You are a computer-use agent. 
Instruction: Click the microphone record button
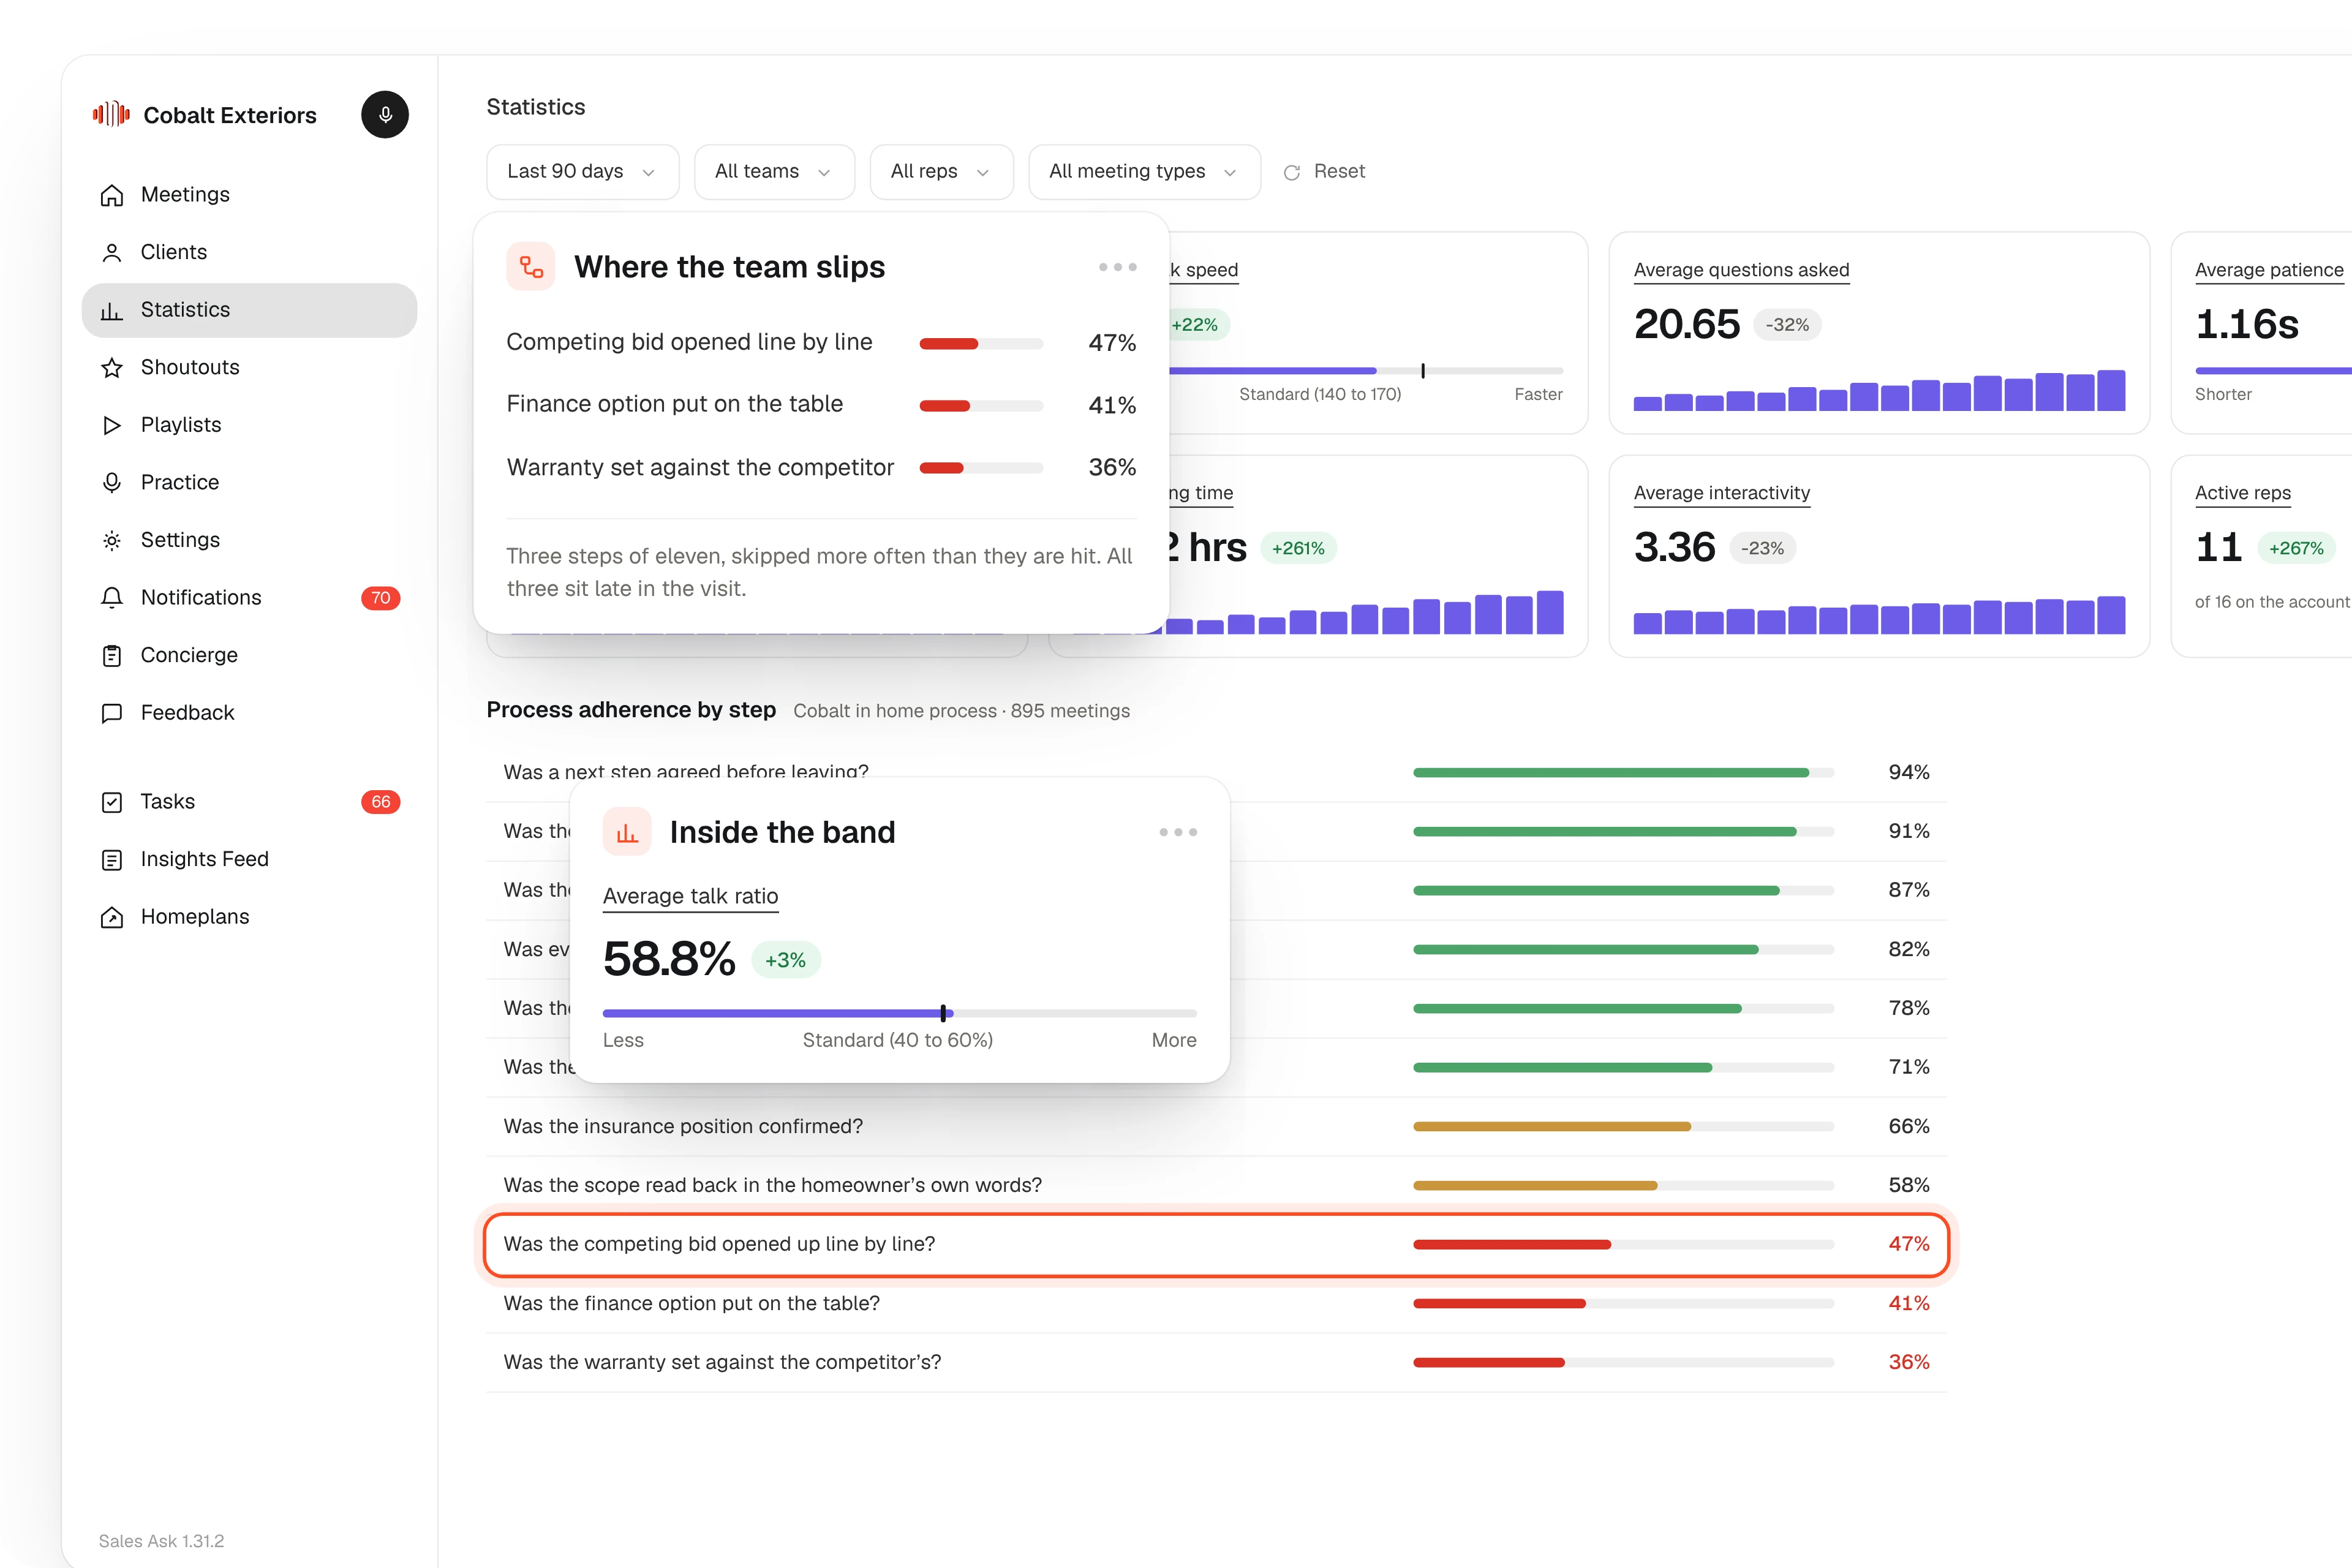pos(385,114)
